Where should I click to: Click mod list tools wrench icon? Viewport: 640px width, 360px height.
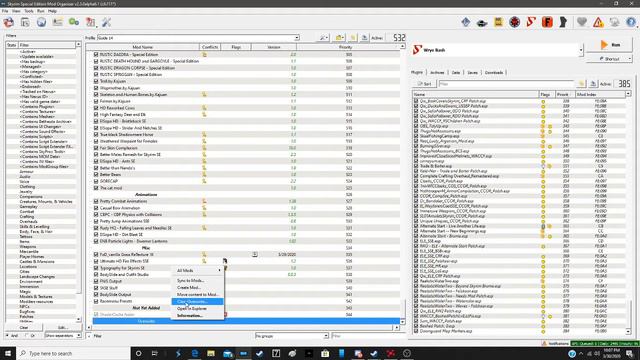coord(324,38)
